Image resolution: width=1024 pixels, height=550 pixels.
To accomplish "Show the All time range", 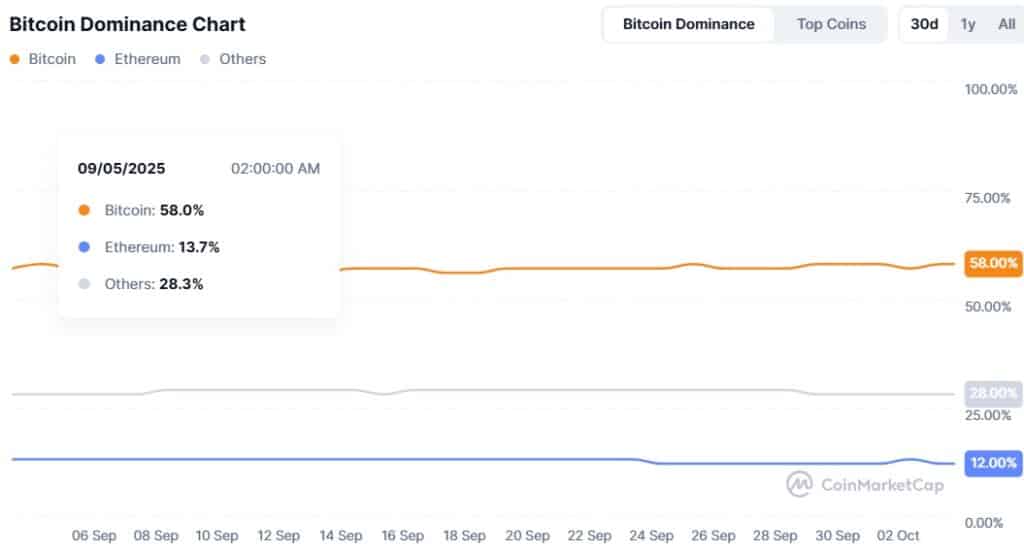I will pos(1006,24).
